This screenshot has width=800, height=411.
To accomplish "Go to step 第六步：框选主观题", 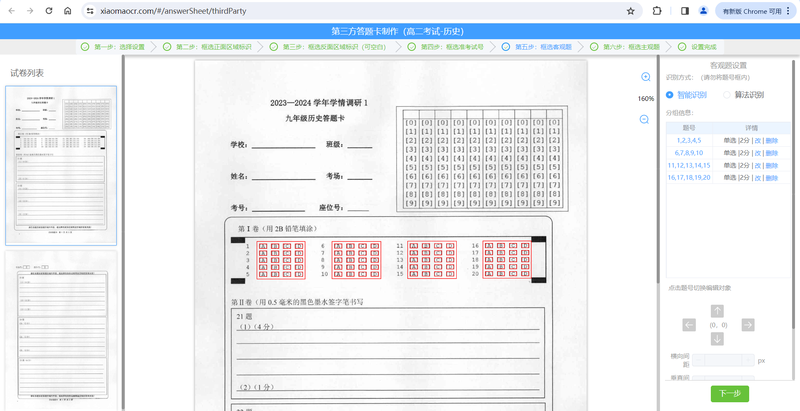I will [x=625, y=47].
